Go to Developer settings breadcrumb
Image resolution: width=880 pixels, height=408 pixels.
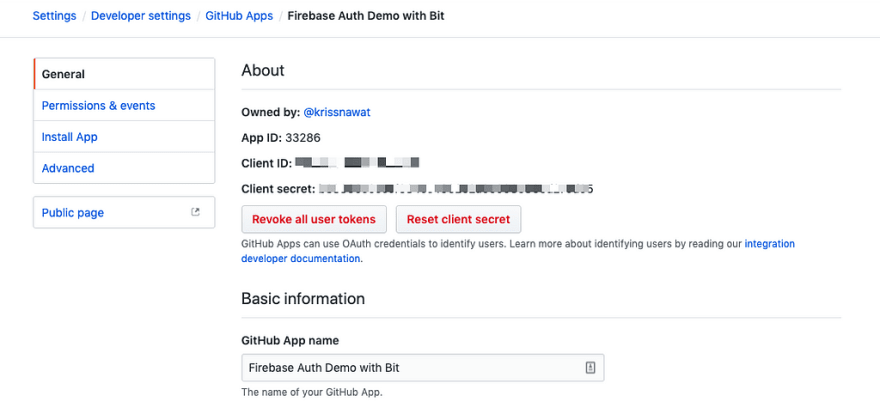(141, 16)
